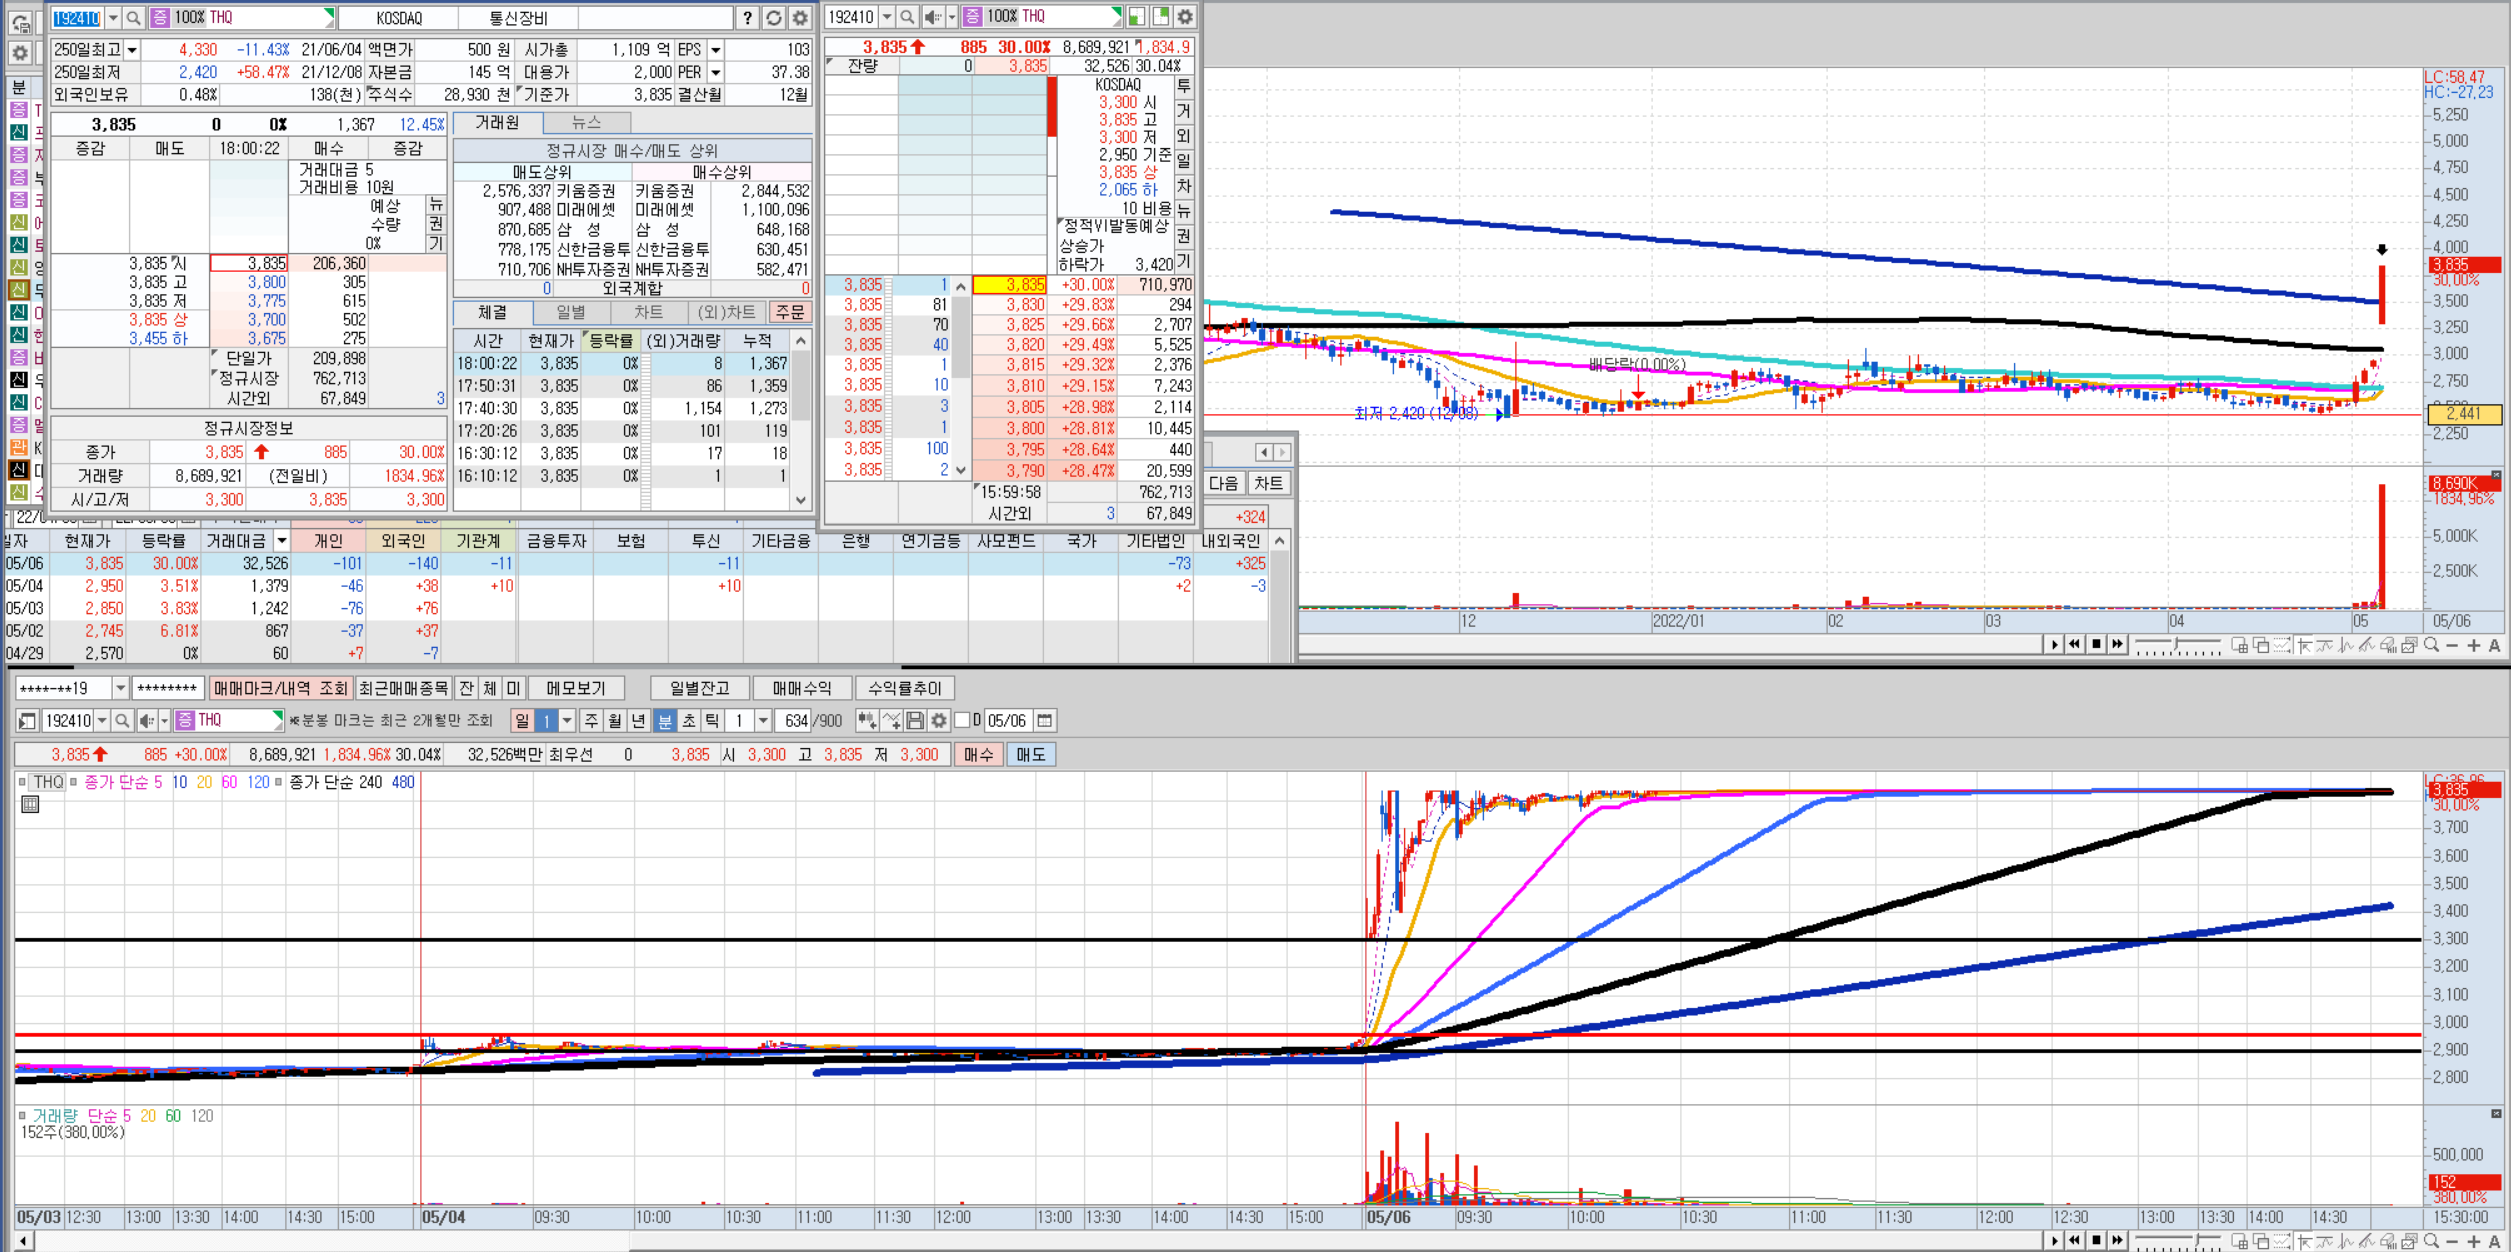Switch the chart to the weekly (주) period

pos(591,720)
